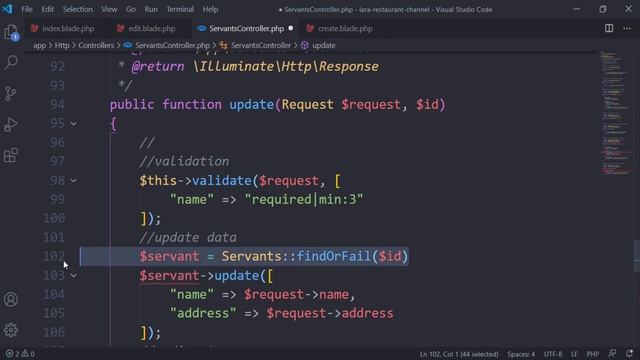
Task: Change indentation via Spaces: 4
Action: tap(521, 354)
